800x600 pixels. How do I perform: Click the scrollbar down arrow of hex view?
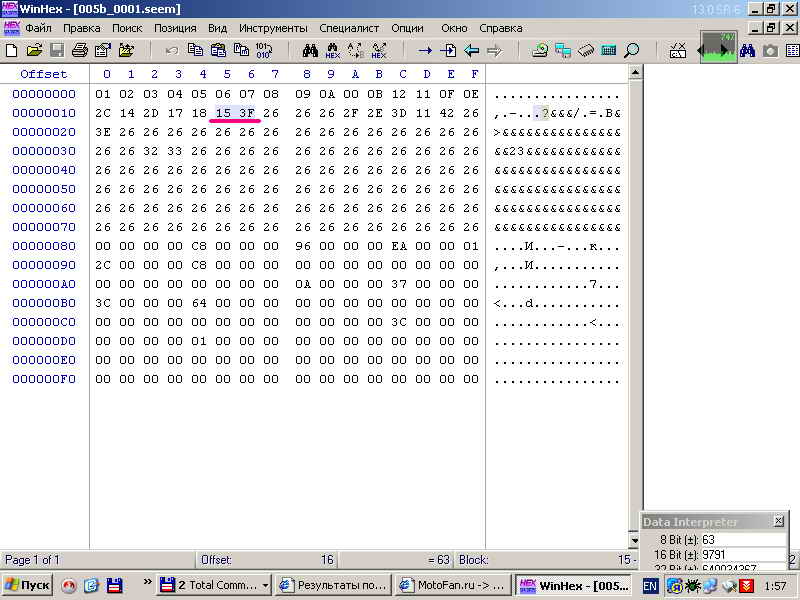click(635, 539)
